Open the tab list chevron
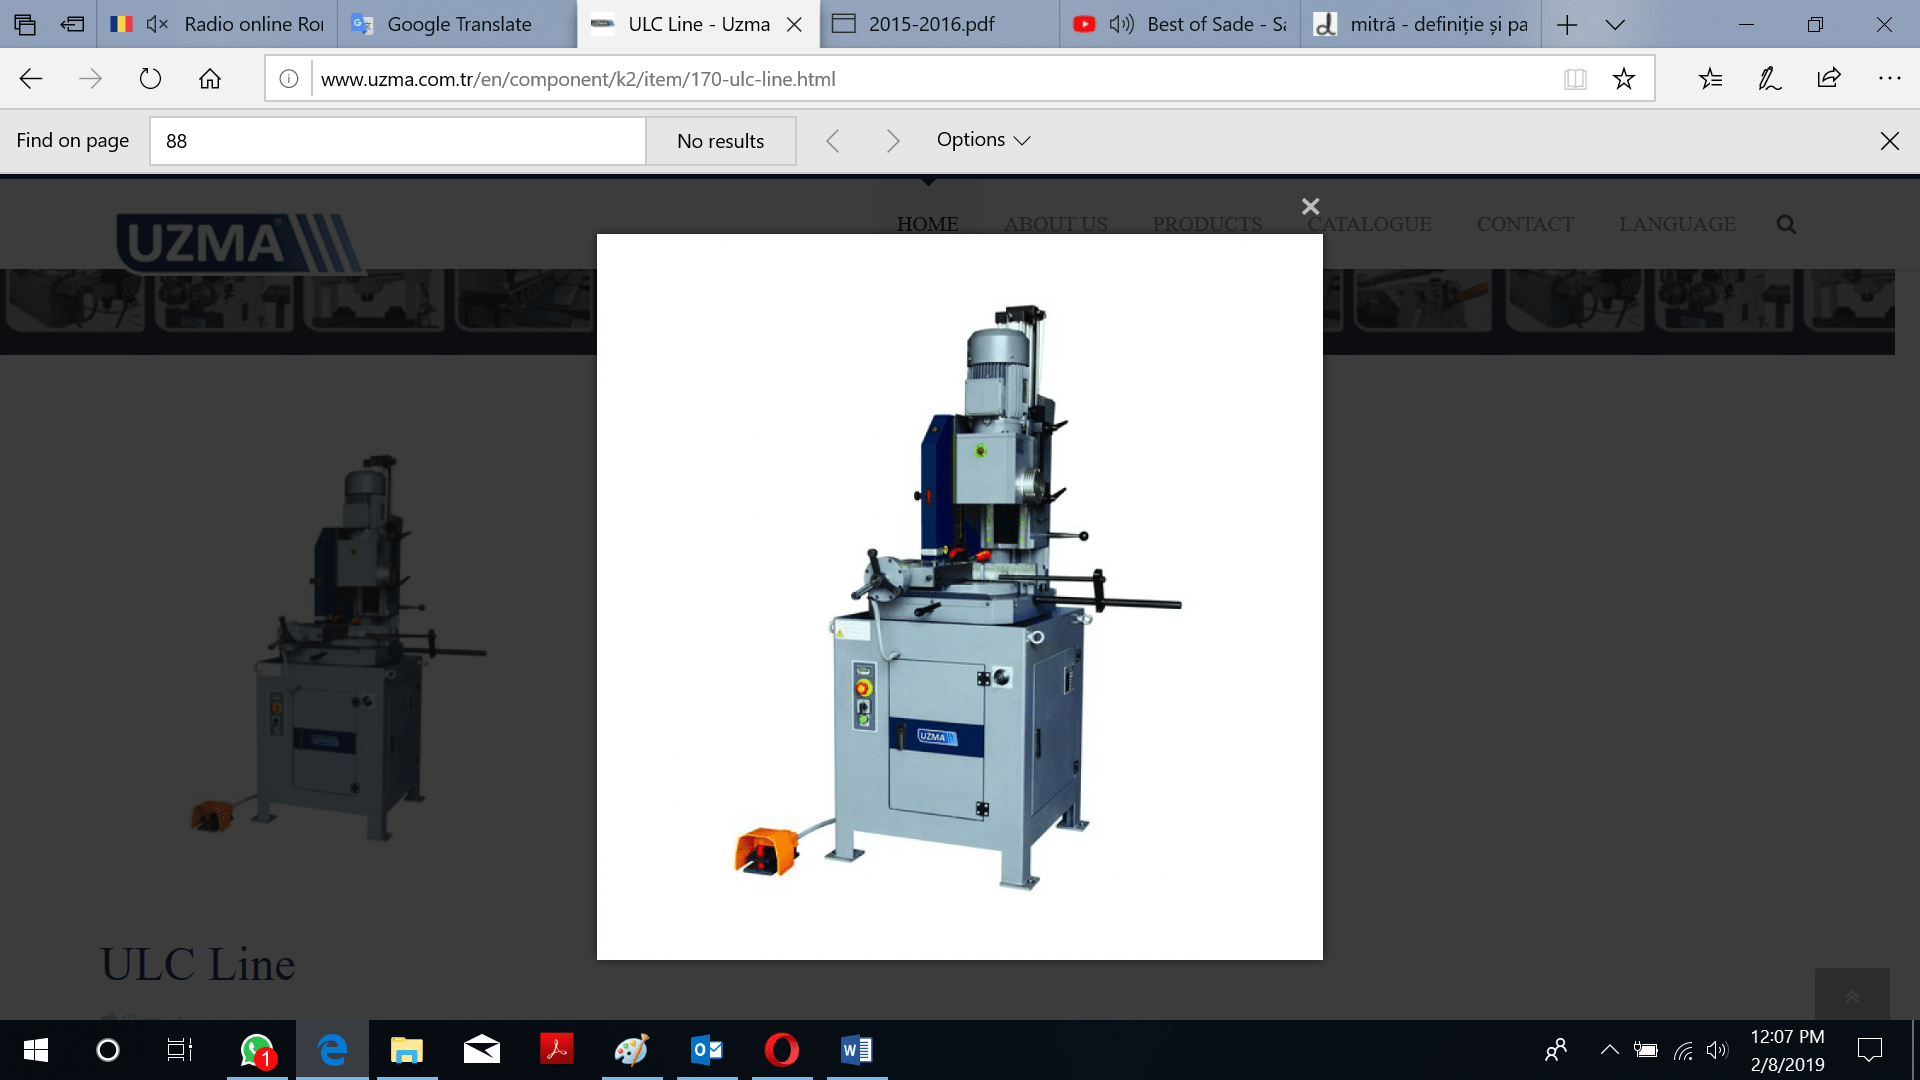The image size is (1920, 1080). pyautogui.click(x=1615, y=24)
